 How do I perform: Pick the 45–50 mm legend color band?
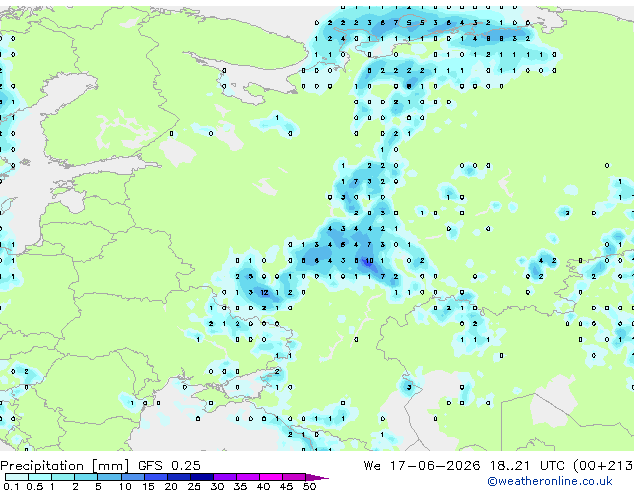tap(294, 477)
